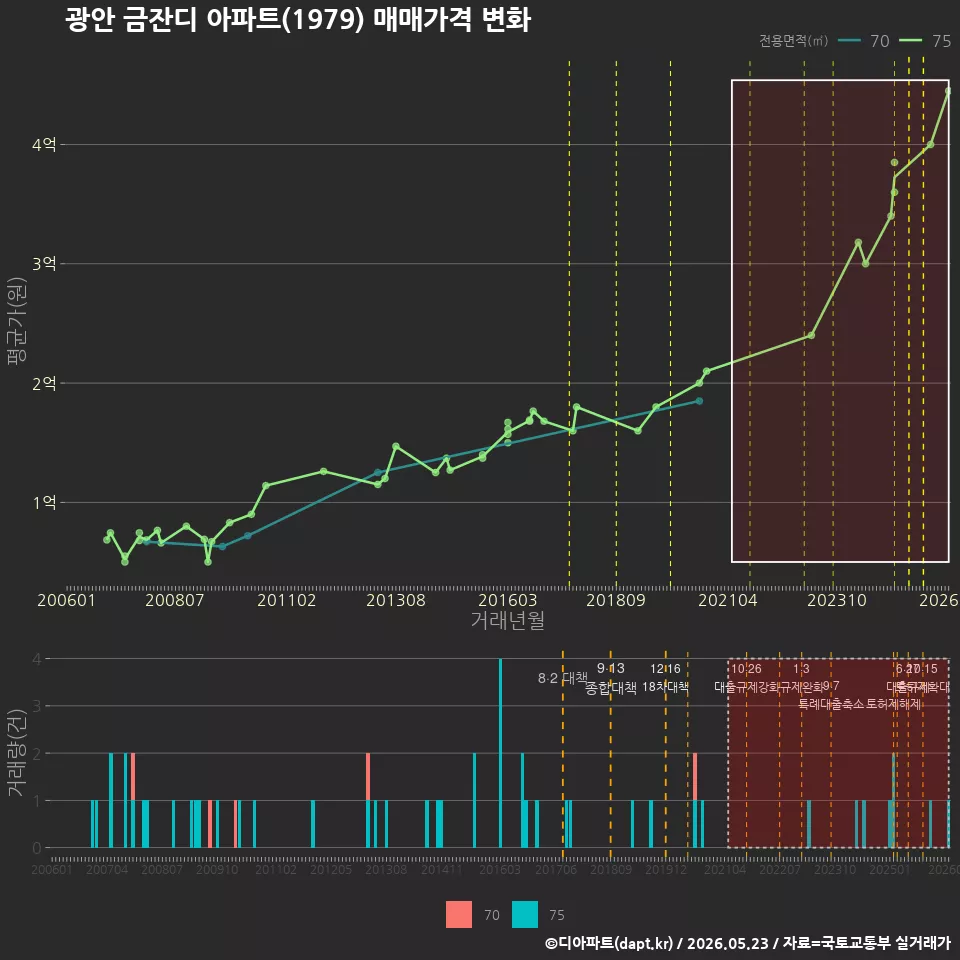This screenshot has width=960, height=960.
Task: Click the salmon 70 legend swatch
Action: click(x=459, y=915)
